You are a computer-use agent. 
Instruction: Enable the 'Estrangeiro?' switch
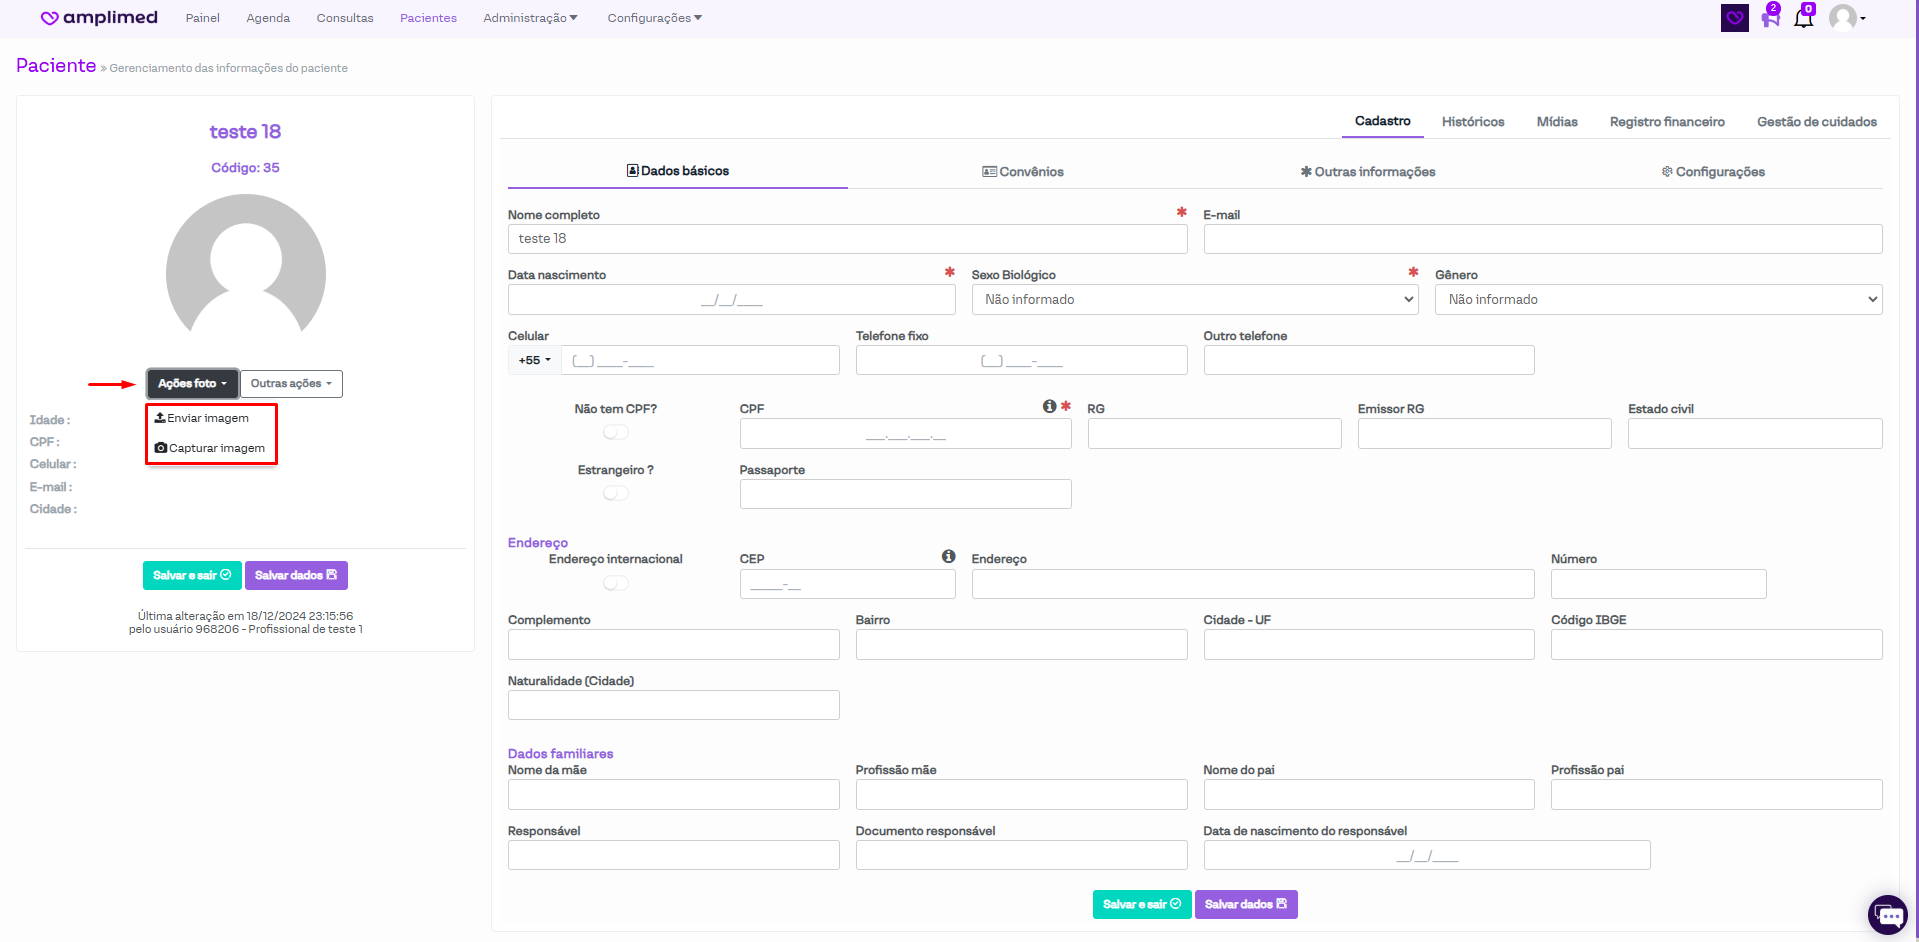click(x=616, y=493)
